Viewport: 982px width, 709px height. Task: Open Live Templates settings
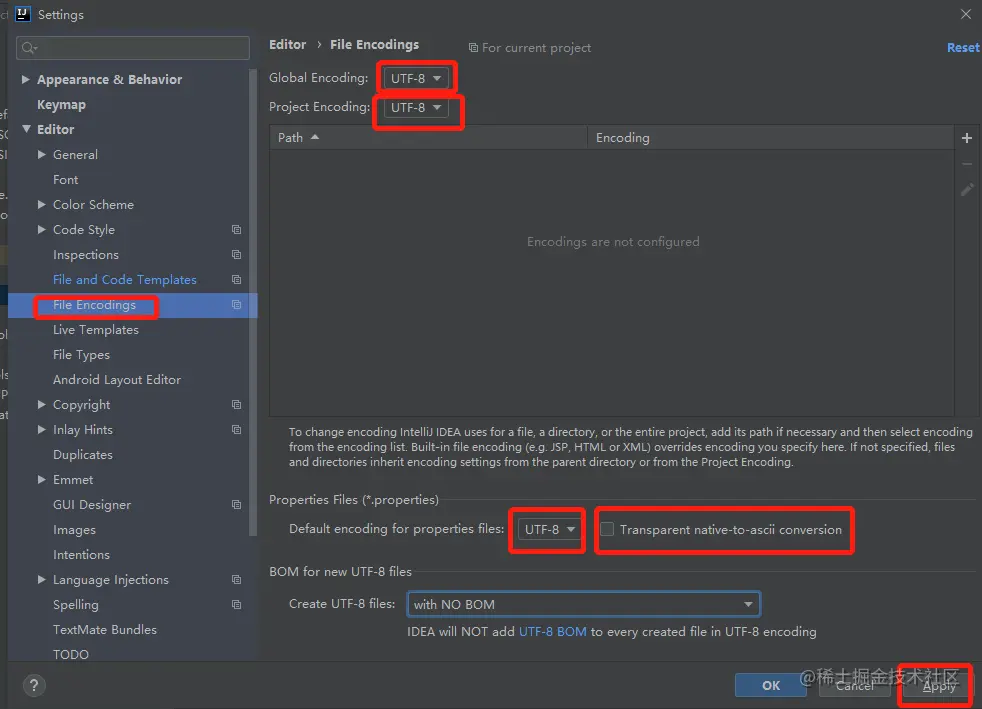tap(96, 330)
